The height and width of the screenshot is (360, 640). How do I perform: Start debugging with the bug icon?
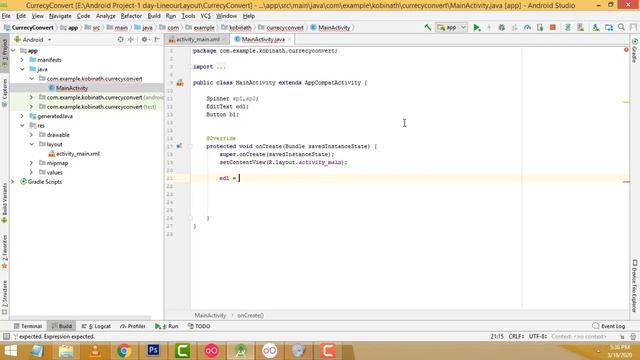502,27
